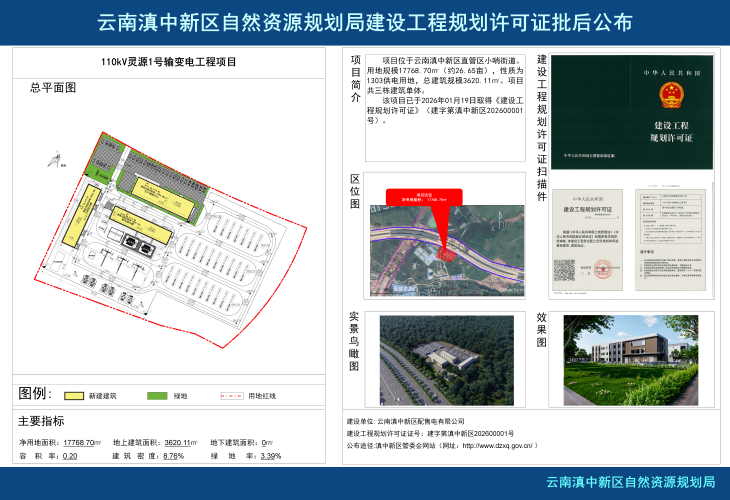Viewport: 730px width, 500px height.
Task: Click the 容积率 value 0.20
Action: point(70,456)
